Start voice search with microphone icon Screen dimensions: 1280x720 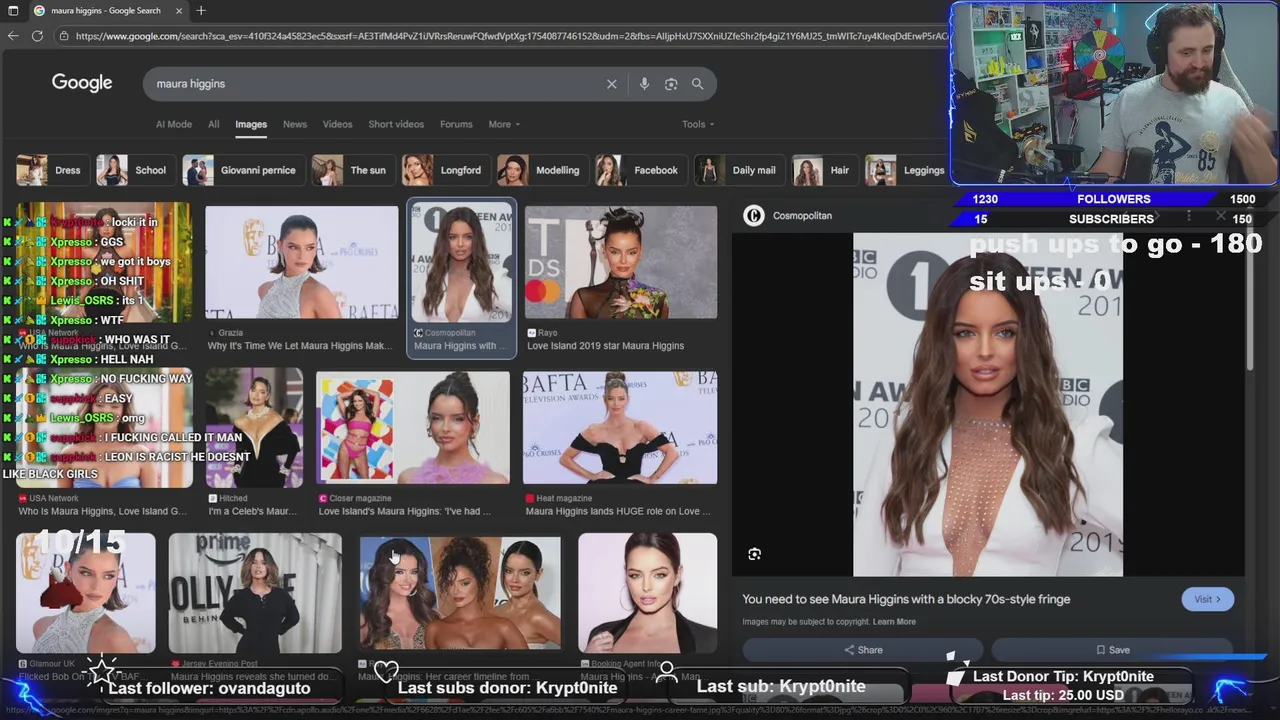click(644, 84)
